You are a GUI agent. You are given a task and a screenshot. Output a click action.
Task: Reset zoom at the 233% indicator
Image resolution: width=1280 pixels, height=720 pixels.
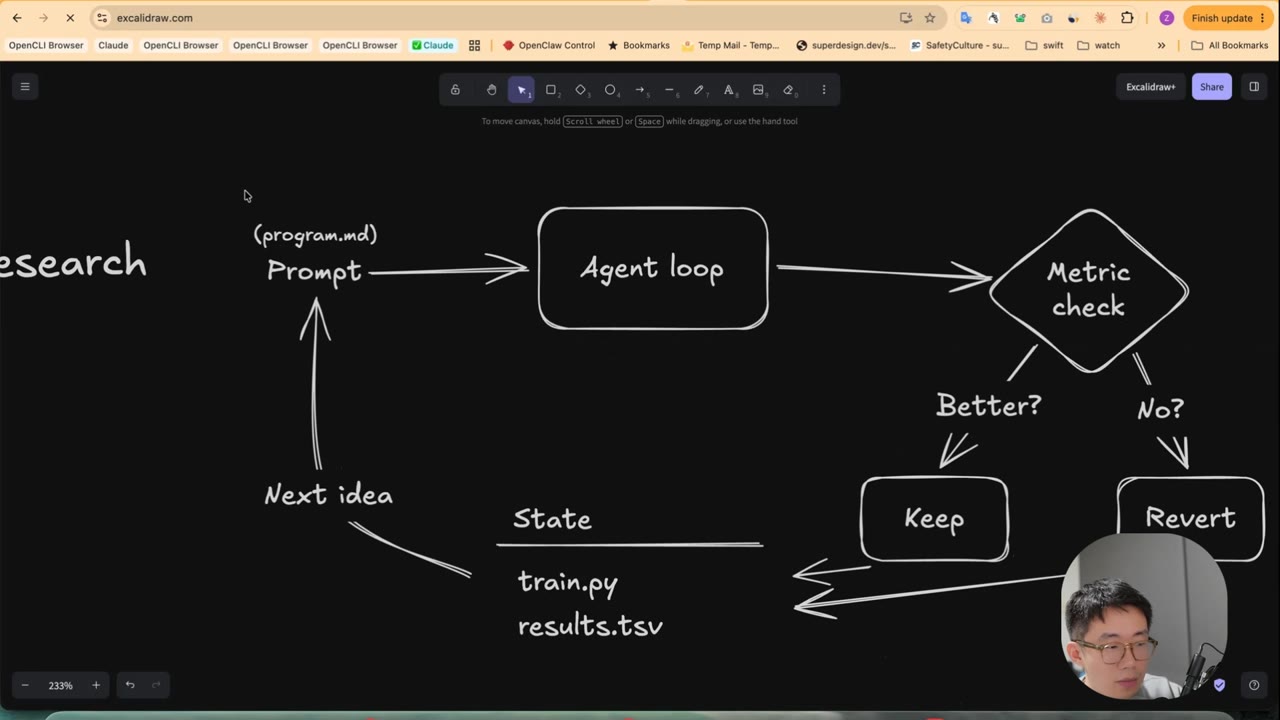(61, 685)
